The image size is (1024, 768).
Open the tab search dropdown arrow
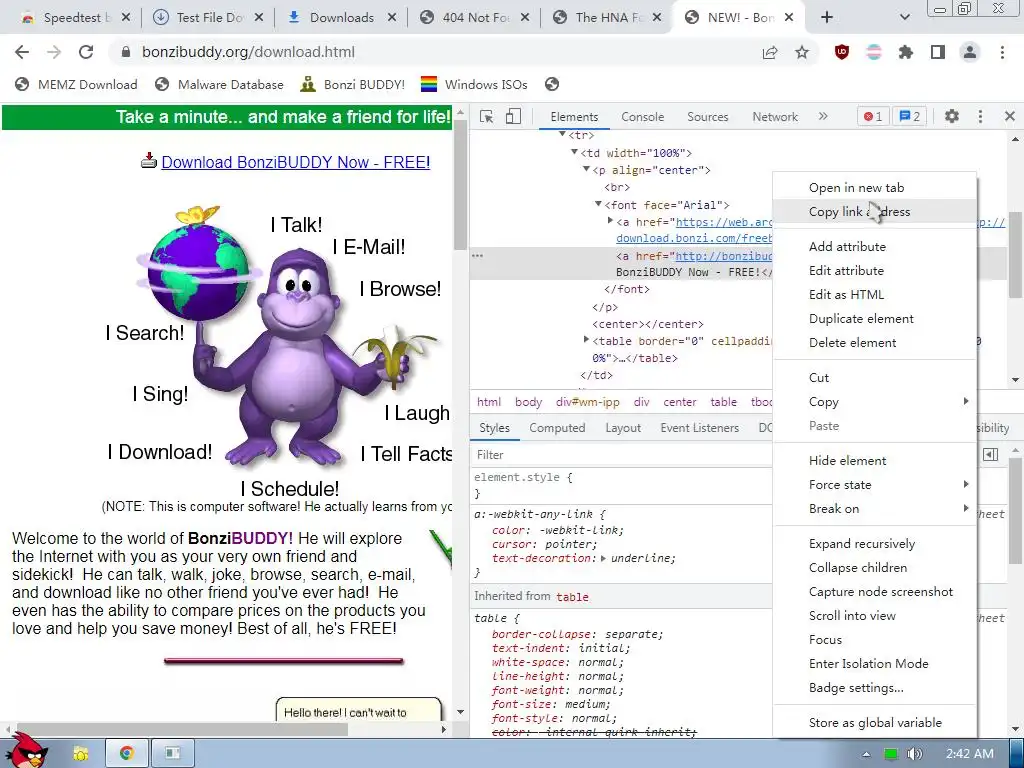[904, 18]
